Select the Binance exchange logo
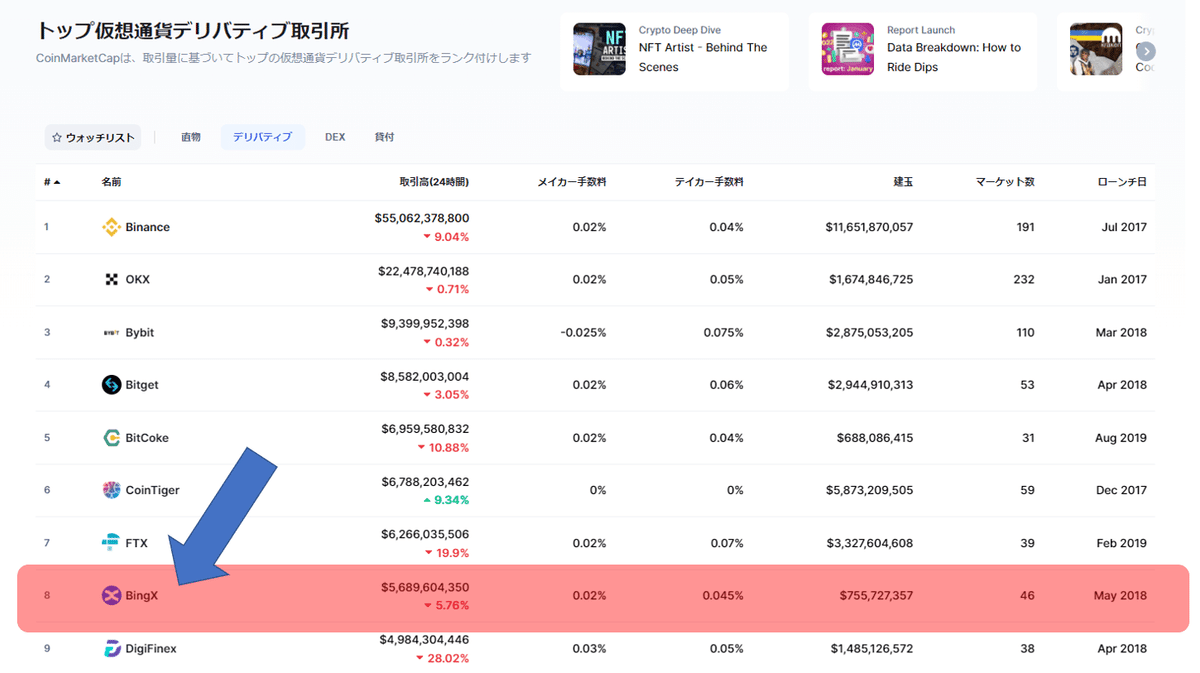The image size is (1200, 673). coord(112,227)
